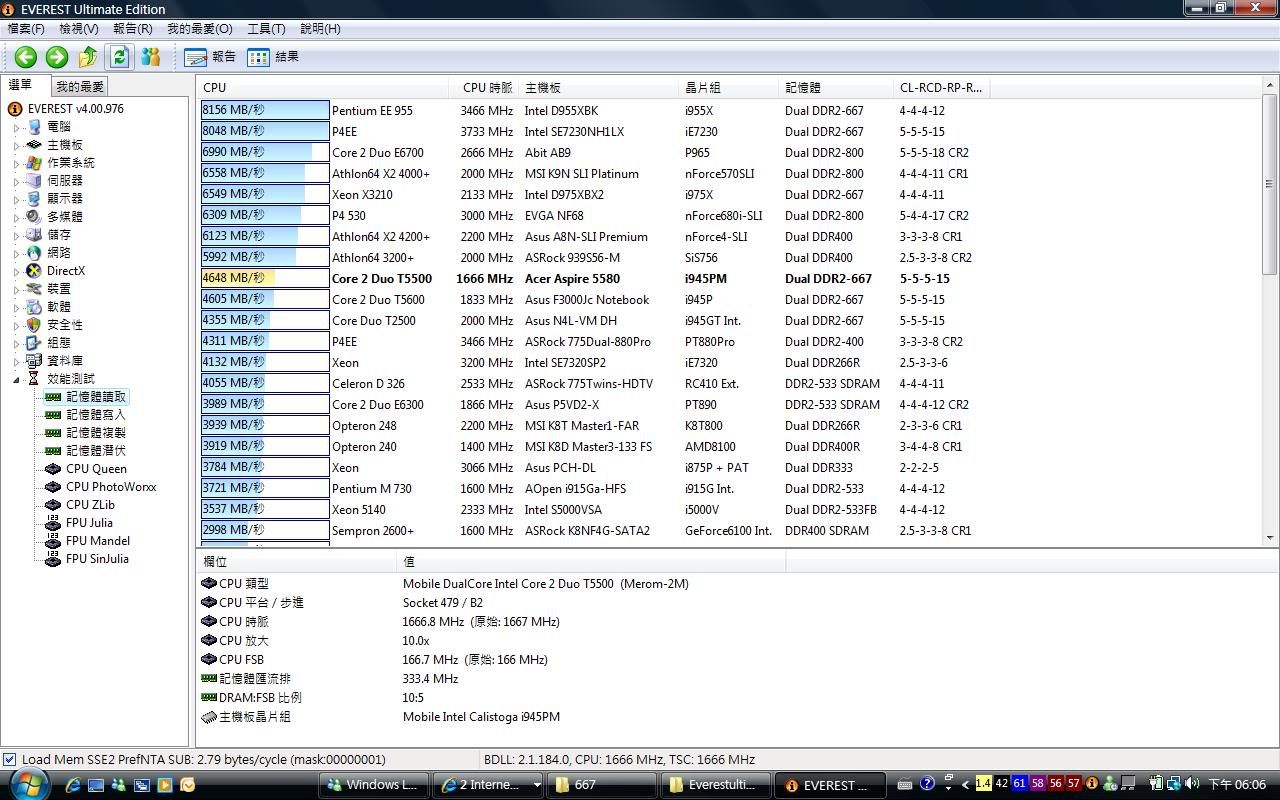Select the 記憶體寫入 benchmark item

[x=96, y=415]
